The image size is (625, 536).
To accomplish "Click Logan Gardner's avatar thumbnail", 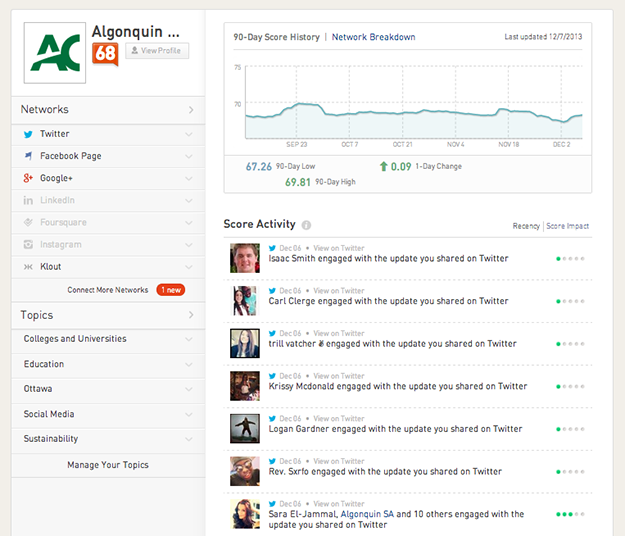I will [x=245, y=428].
